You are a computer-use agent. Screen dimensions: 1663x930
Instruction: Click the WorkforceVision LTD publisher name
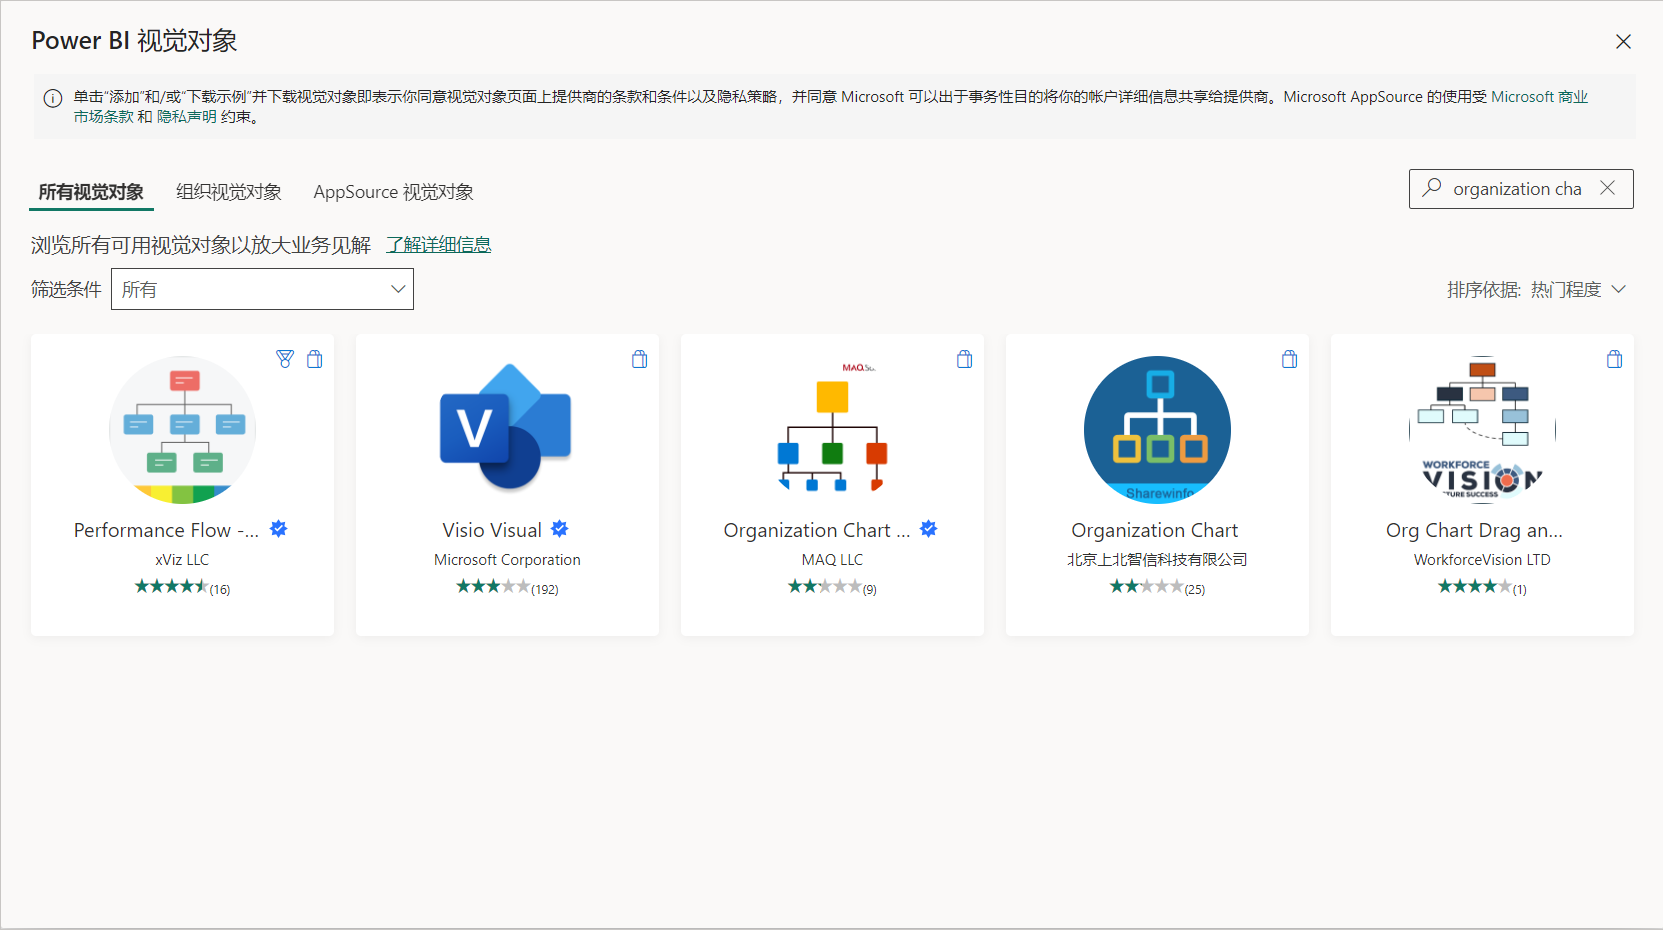(x=1482, y=560)
